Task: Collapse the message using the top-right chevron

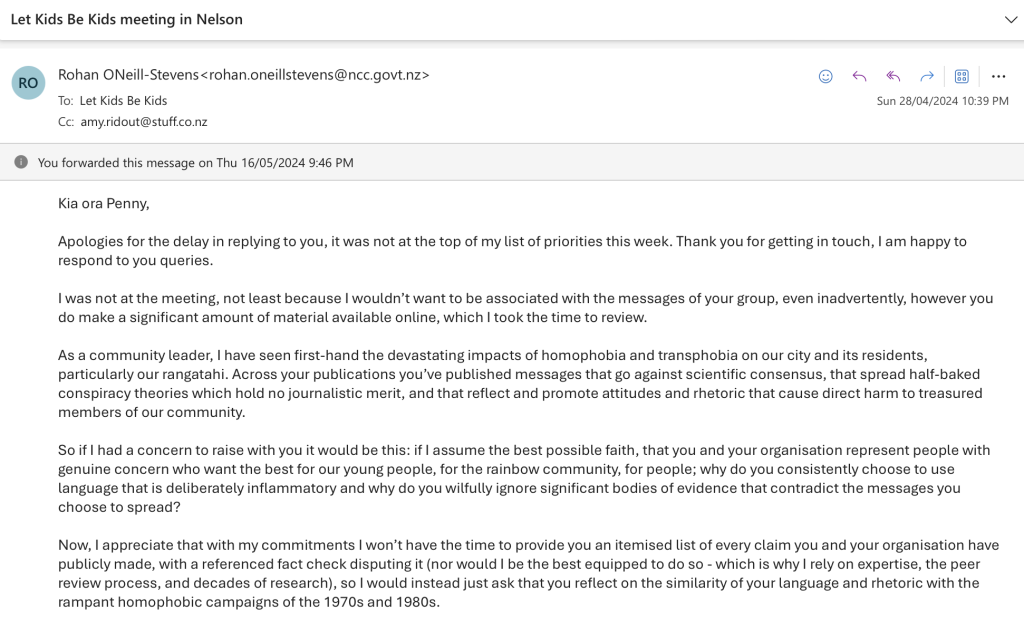Action: pyautogui.click(x=1010, y=19)
